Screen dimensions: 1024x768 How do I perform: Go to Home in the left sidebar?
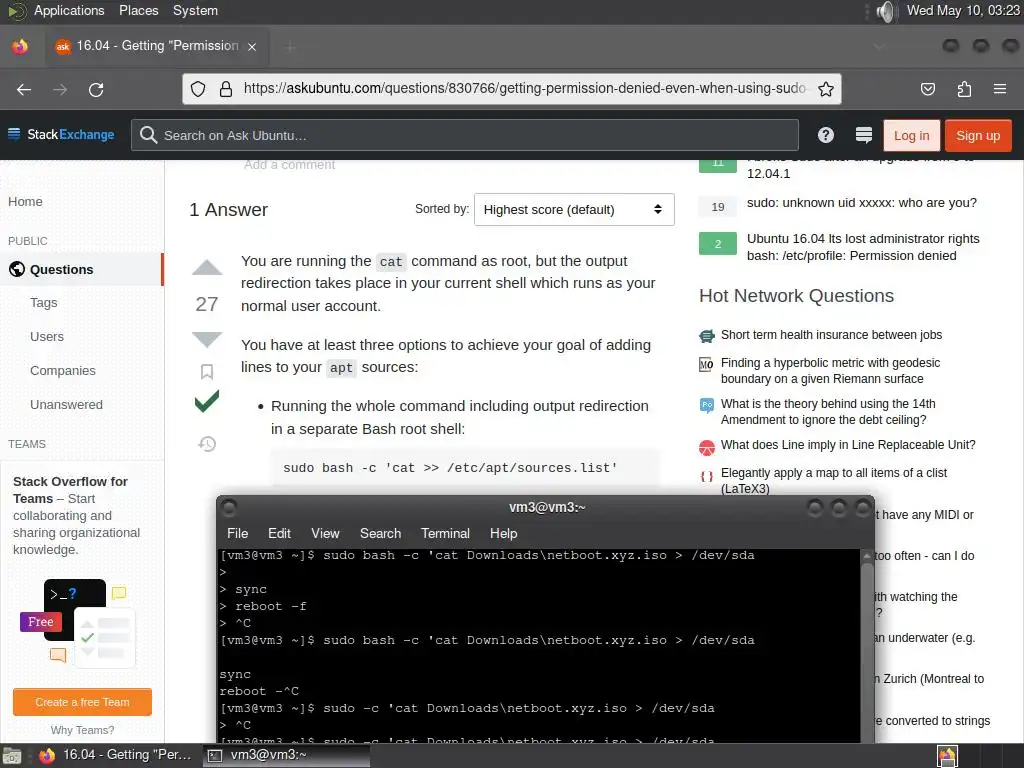(x=25, y=202)
